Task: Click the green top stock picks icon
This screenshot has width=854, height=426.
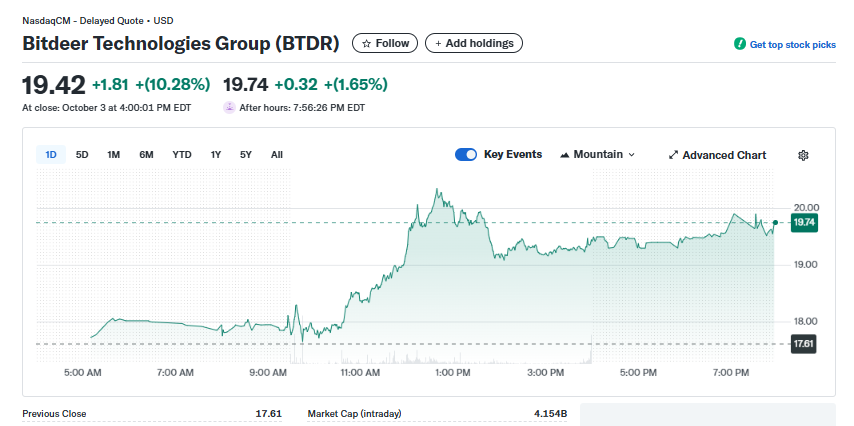Action: pos(740,45)
